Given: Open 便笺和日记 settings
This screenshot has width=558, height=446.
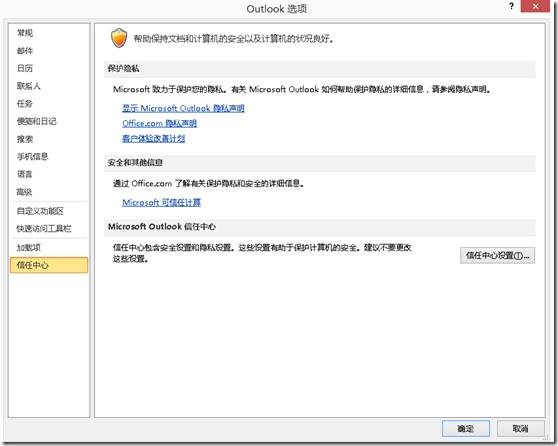Looking at the screenshot, I should pos(37,121).
